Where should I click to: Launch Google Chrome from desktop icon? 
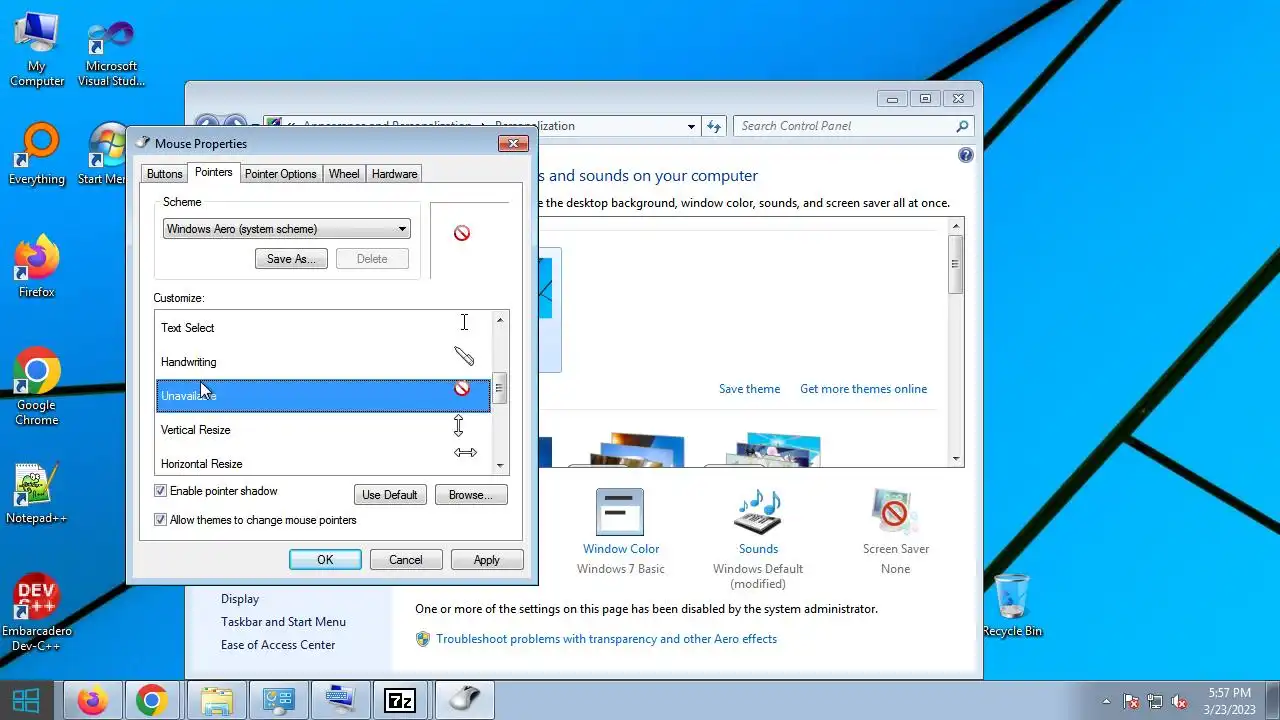pyautogui.click(x=37, y=387)
